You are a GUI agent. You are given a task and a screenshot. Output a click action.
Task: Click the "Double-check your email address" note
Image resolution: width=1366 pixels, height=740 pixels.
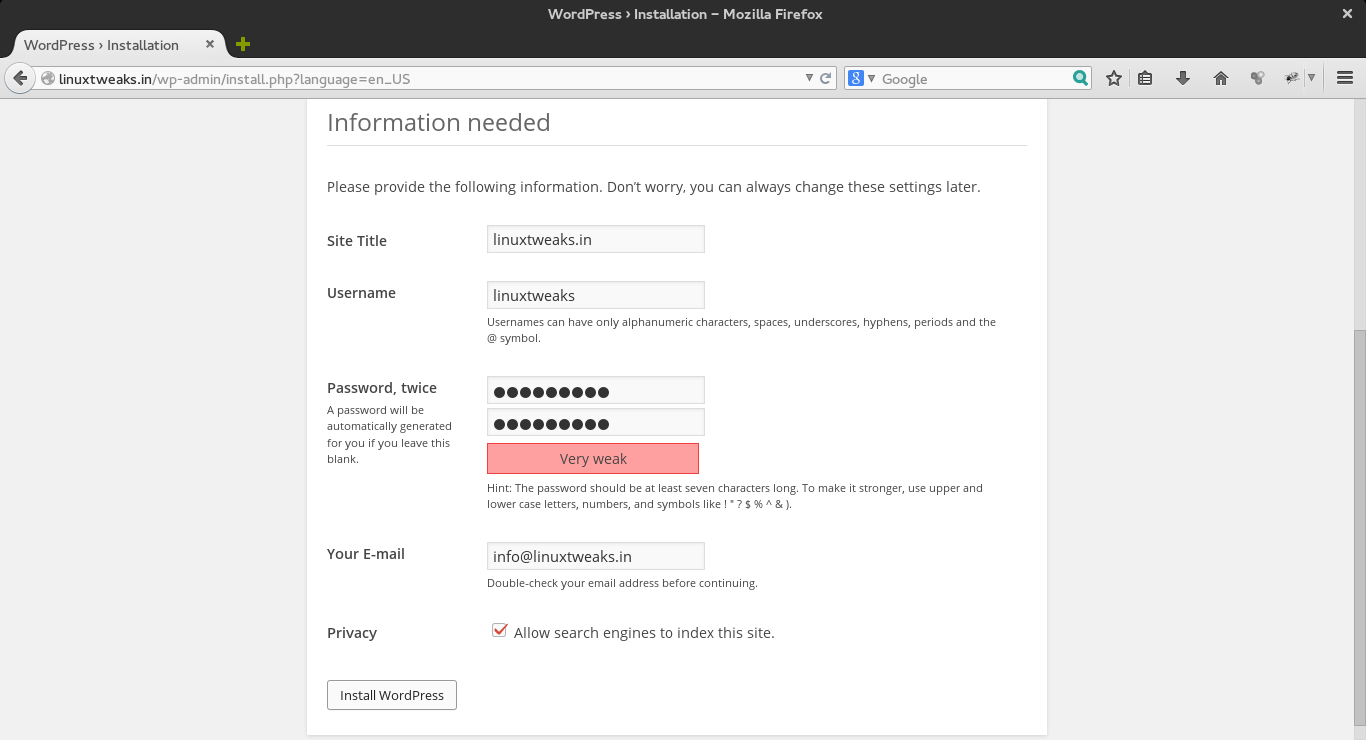click(x=622, y=583)
